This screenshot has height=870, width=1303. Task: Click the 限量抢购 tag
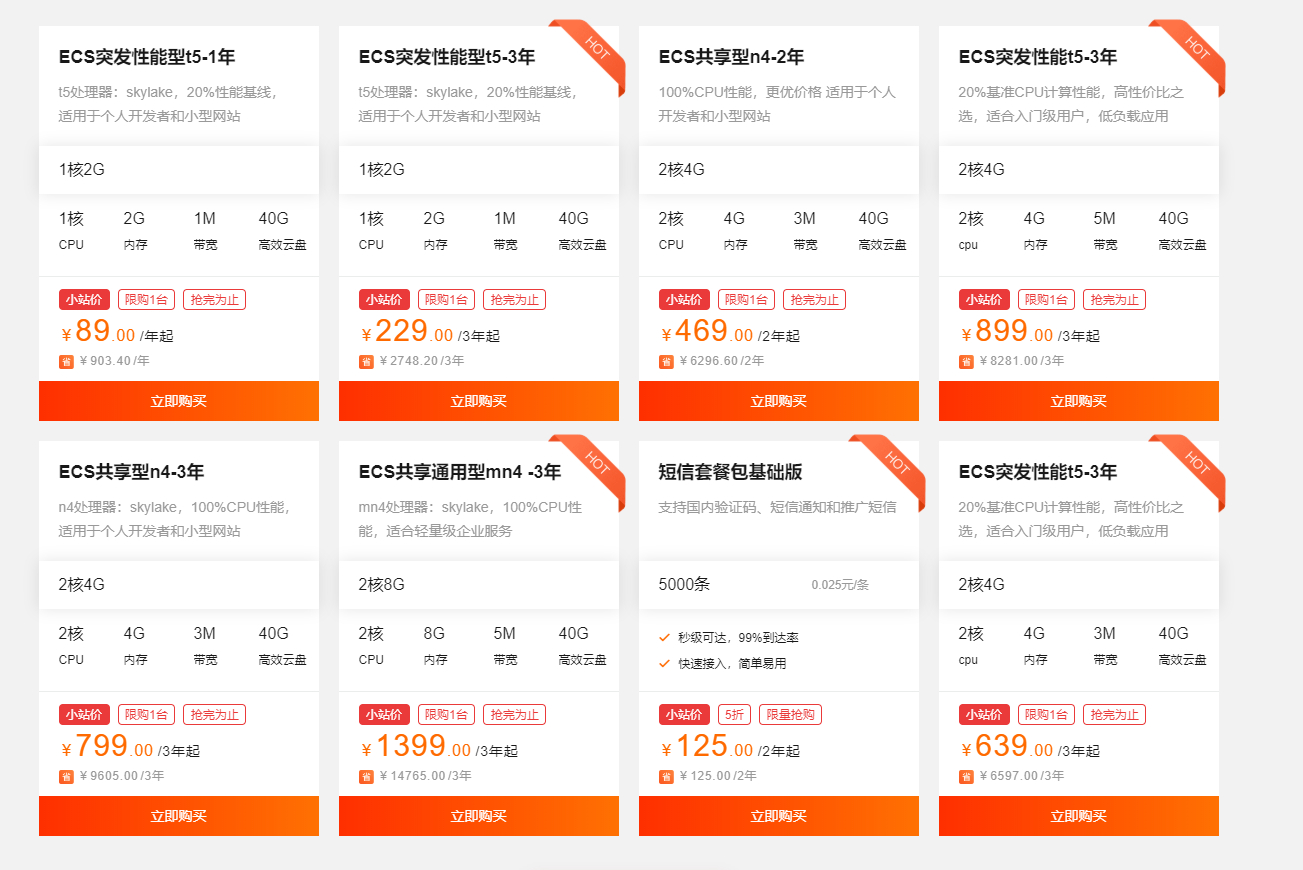pos(790,714)
